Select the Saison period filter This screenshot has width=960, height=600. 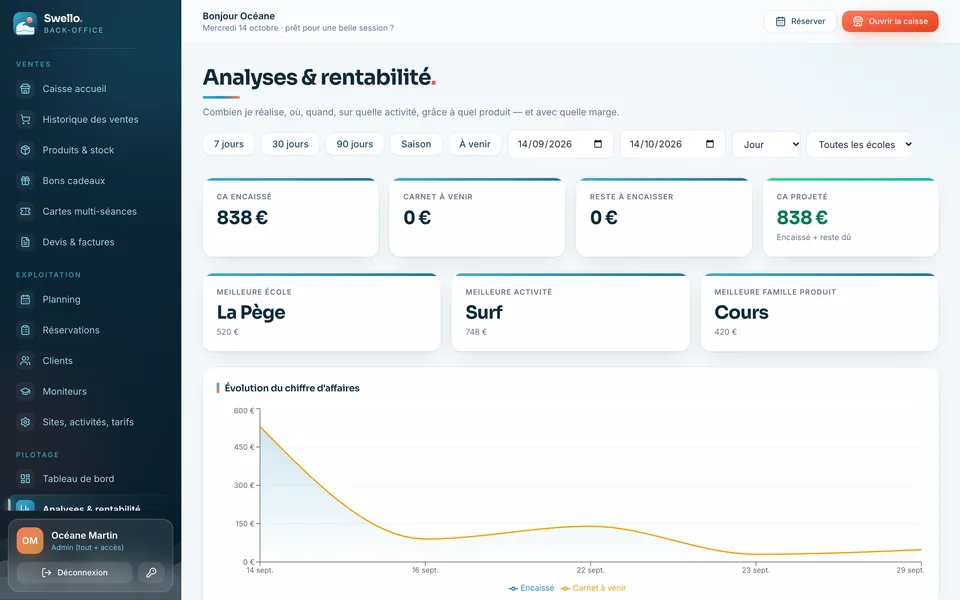[x=416, y=144]
